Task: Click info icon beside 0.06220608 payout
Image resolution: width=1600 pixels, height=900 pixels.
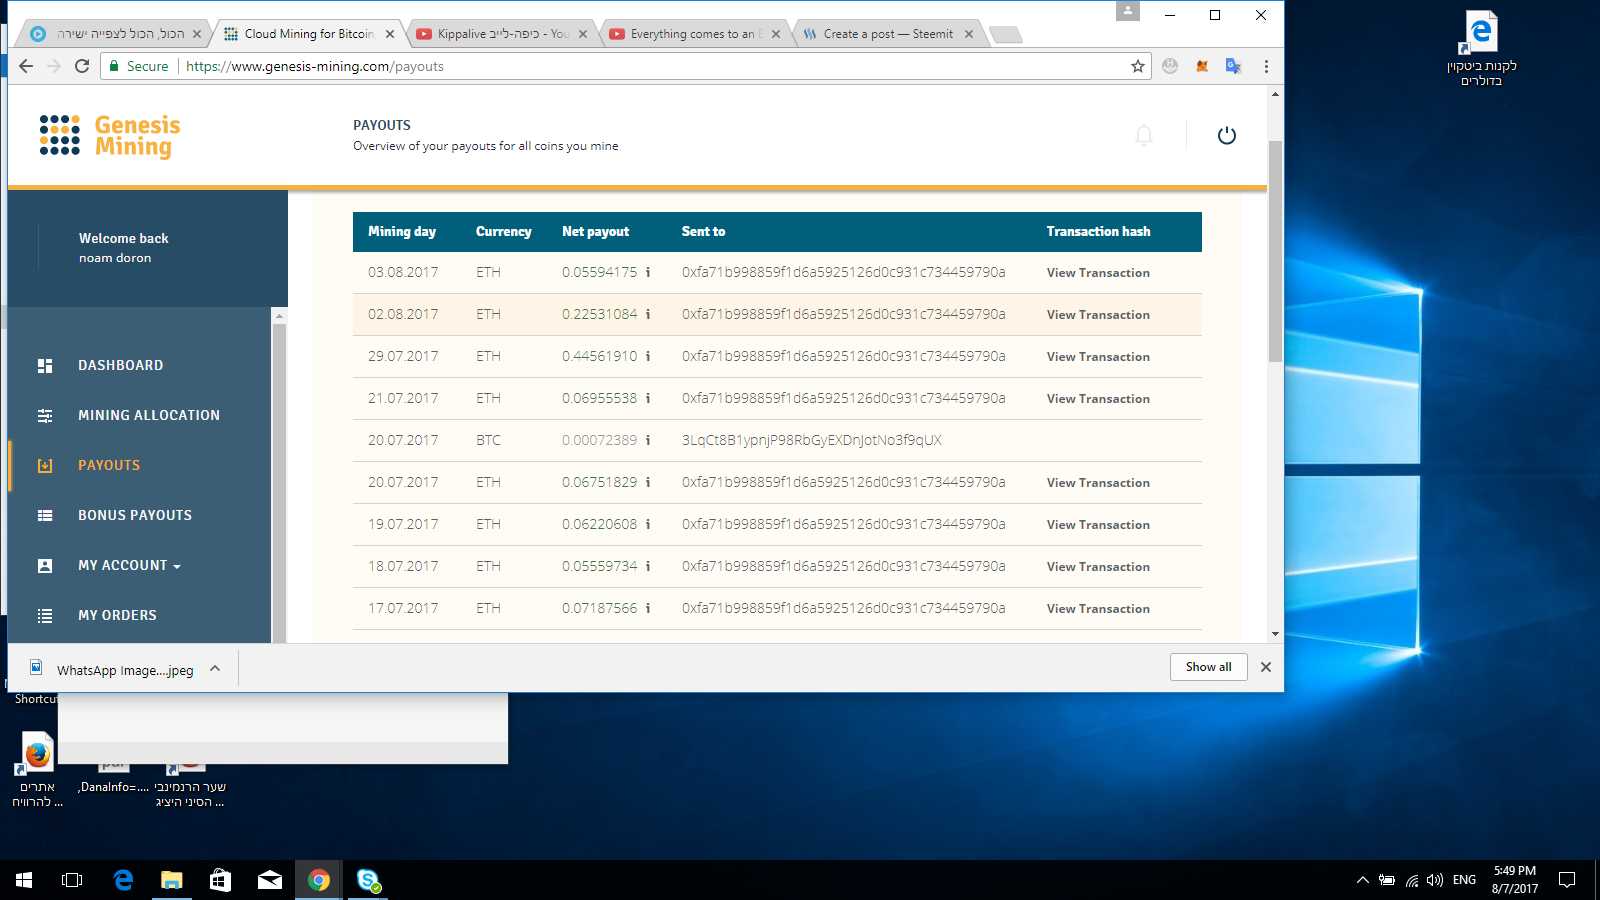Action: coord(648,524)
